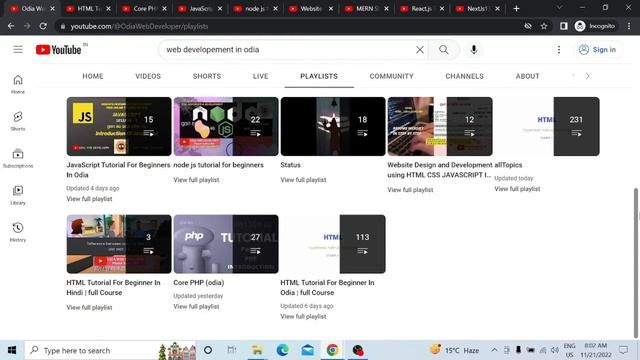Switch to the VIDEOS tab
Viewport: 640px width, 360px height.
point(148,76)
